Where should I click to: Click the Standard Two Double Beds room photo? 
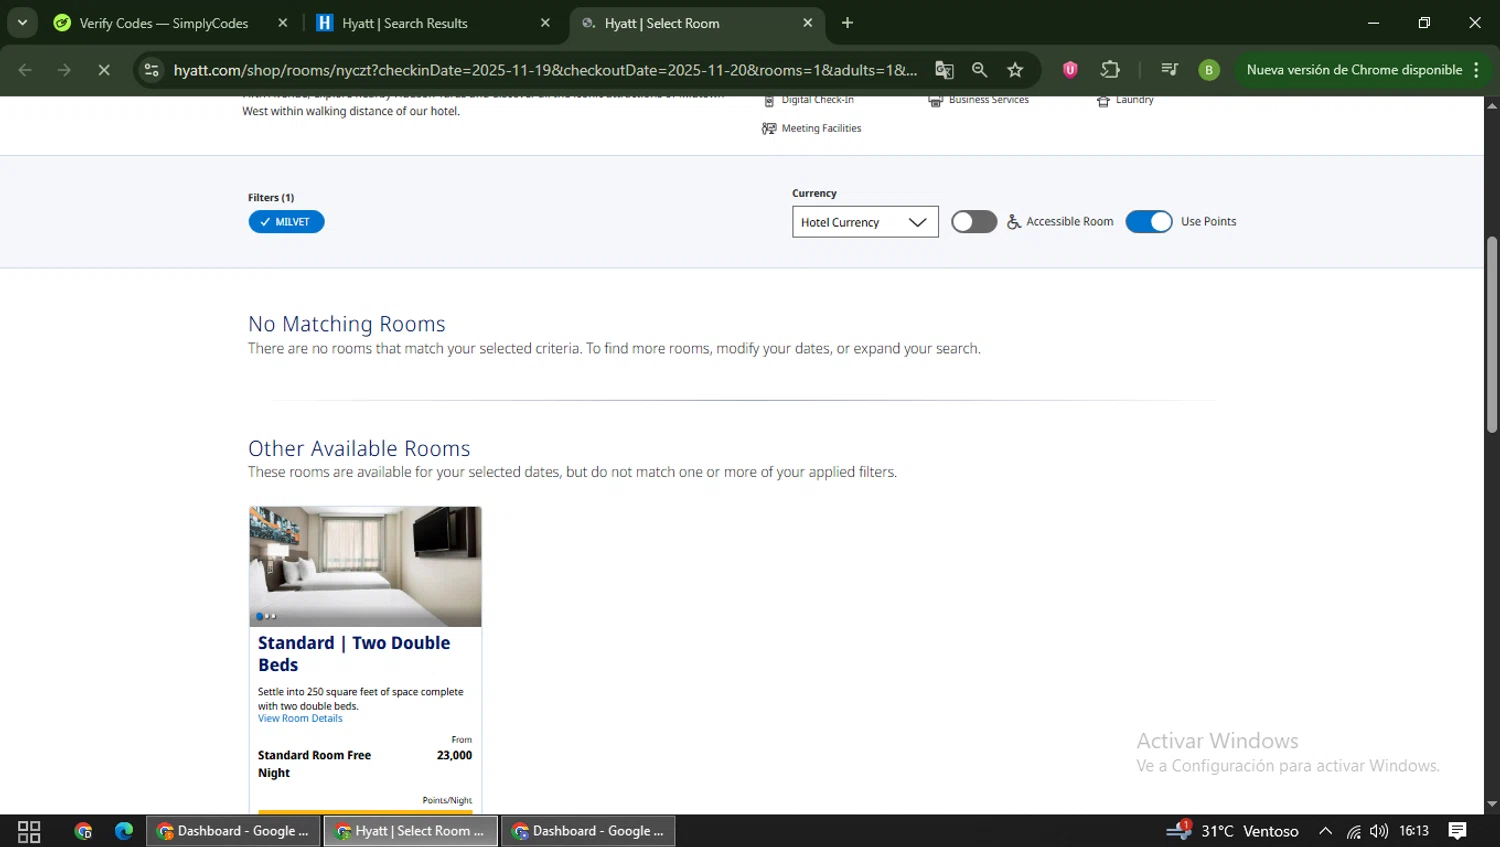(x=365, y=566)
